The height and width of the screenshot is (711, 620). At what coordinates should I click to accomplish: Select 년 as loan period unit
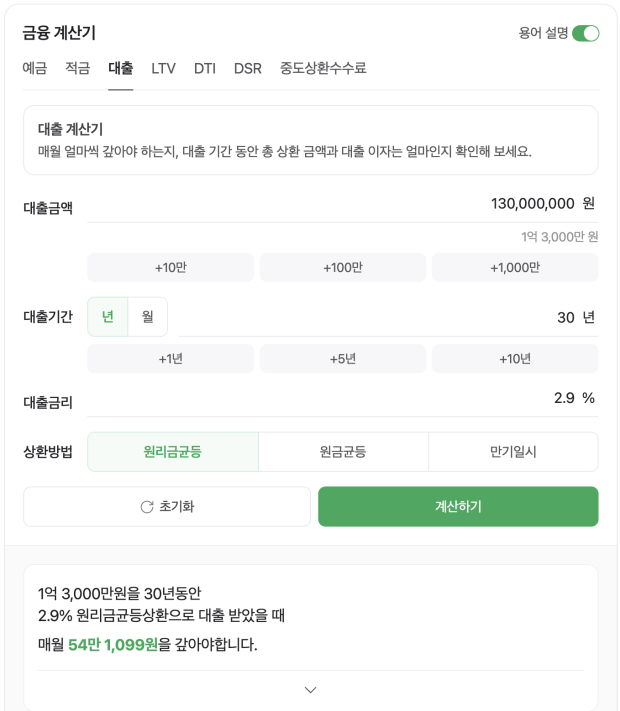(108, 317)
